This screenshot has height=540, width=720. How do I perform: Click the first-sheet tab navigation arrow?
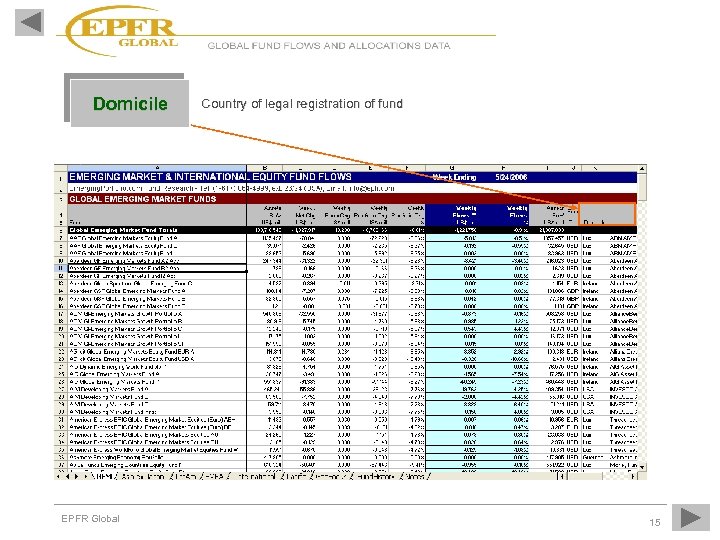click(x=59, y=477)
